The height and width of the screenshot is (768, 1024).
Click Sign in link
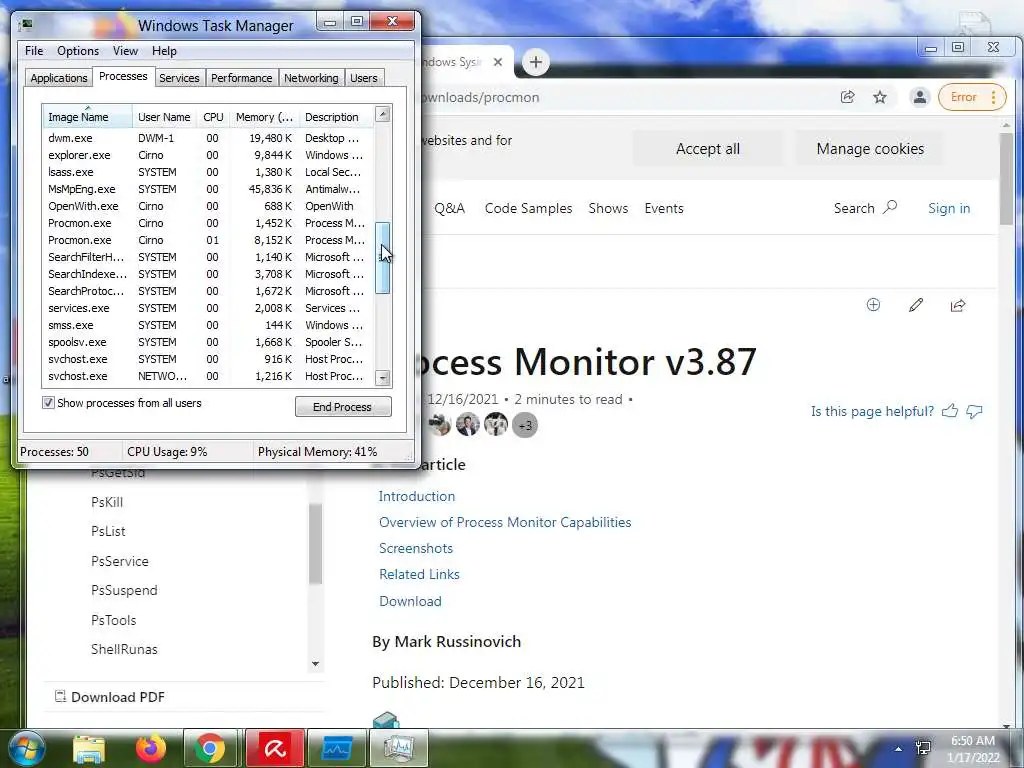[949, 208]
